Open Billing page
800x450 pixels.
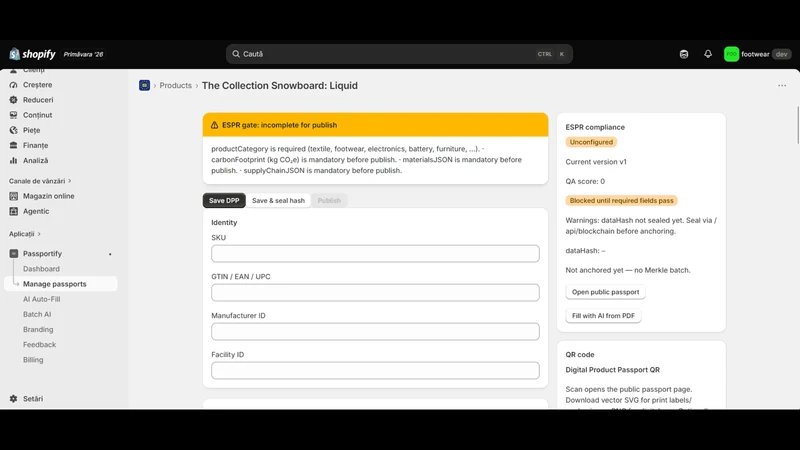point(33,360)
